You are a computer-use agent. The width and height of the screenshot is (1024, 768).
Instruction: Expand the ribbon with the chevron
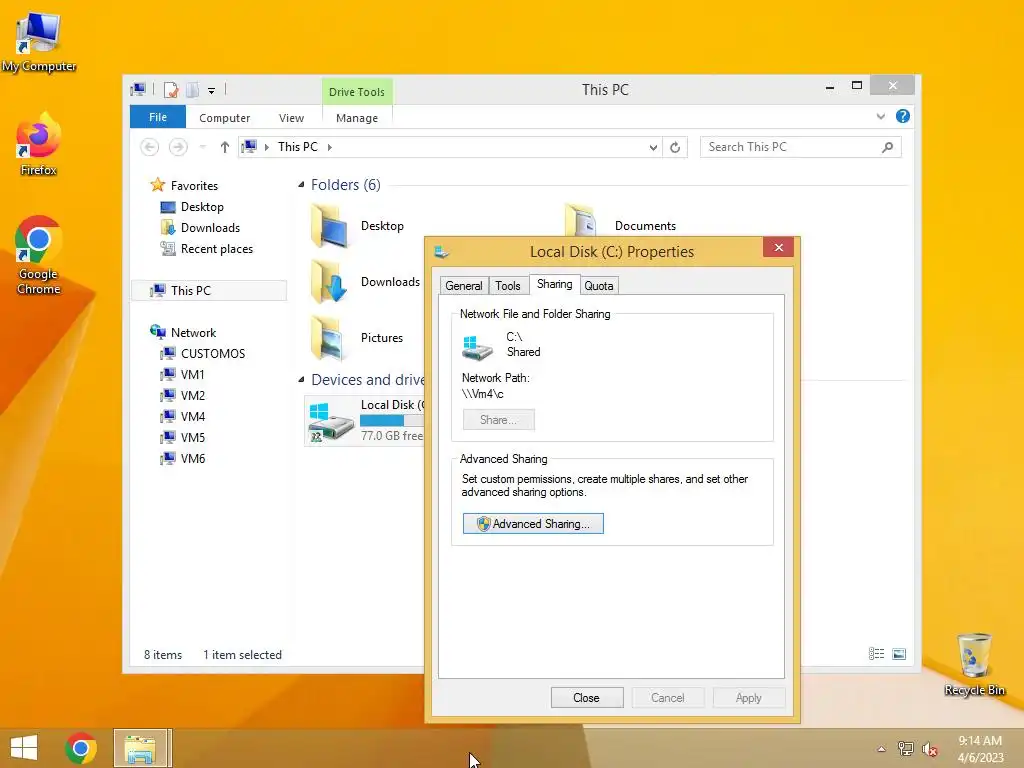point(880,116)
